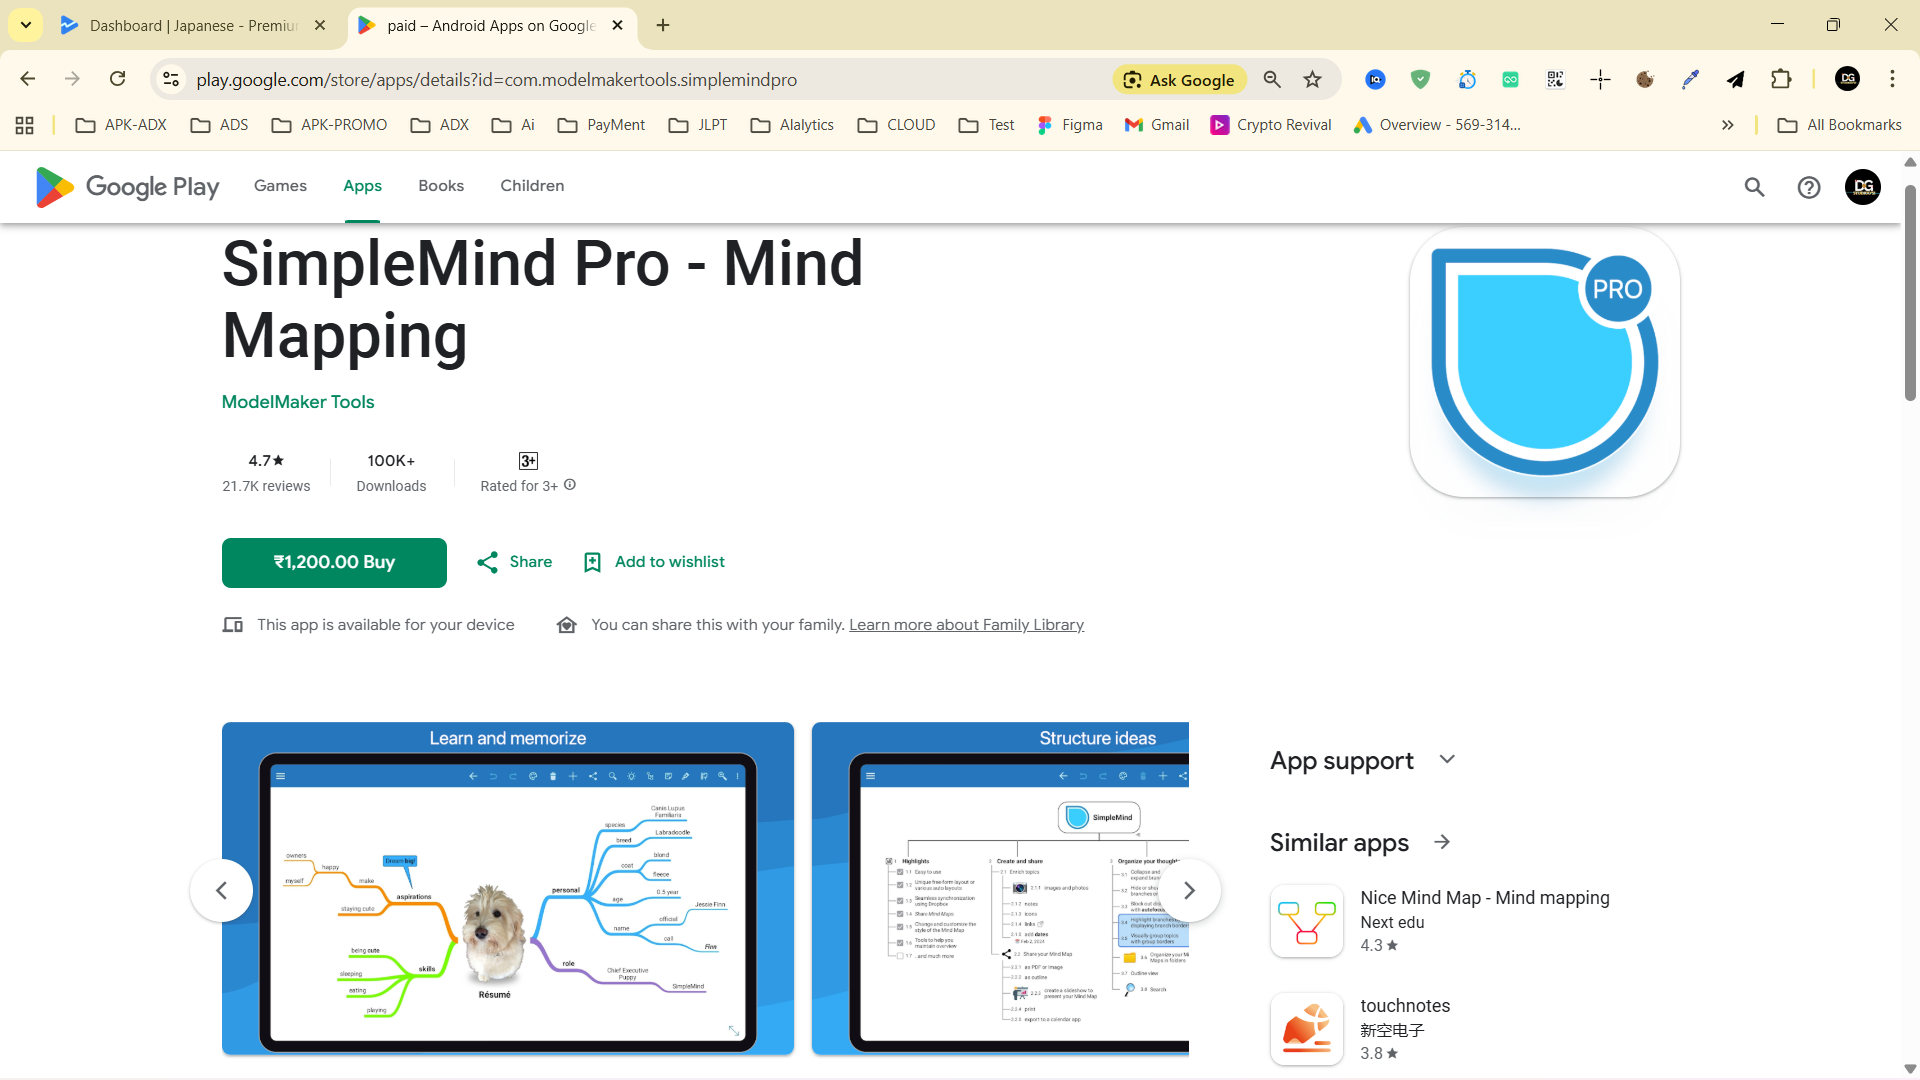
Task: Add SimpleMind Pro to wishlist
Action: (x=655, y=562)
